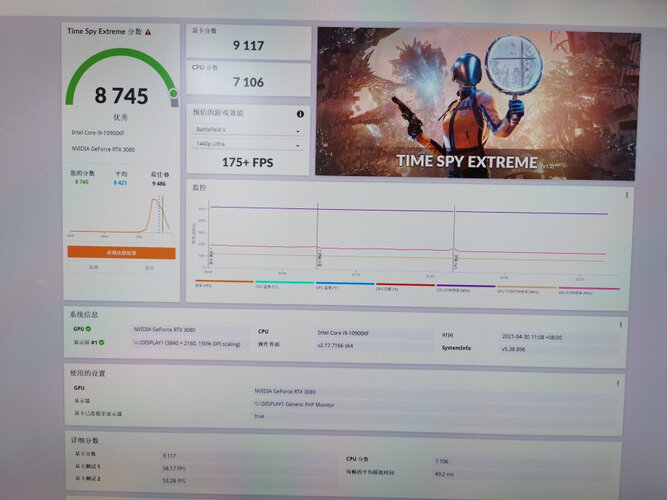Click the \\.\DISPLAY1 (3840 × 2160) value in system info

click(x=187, y=343)
